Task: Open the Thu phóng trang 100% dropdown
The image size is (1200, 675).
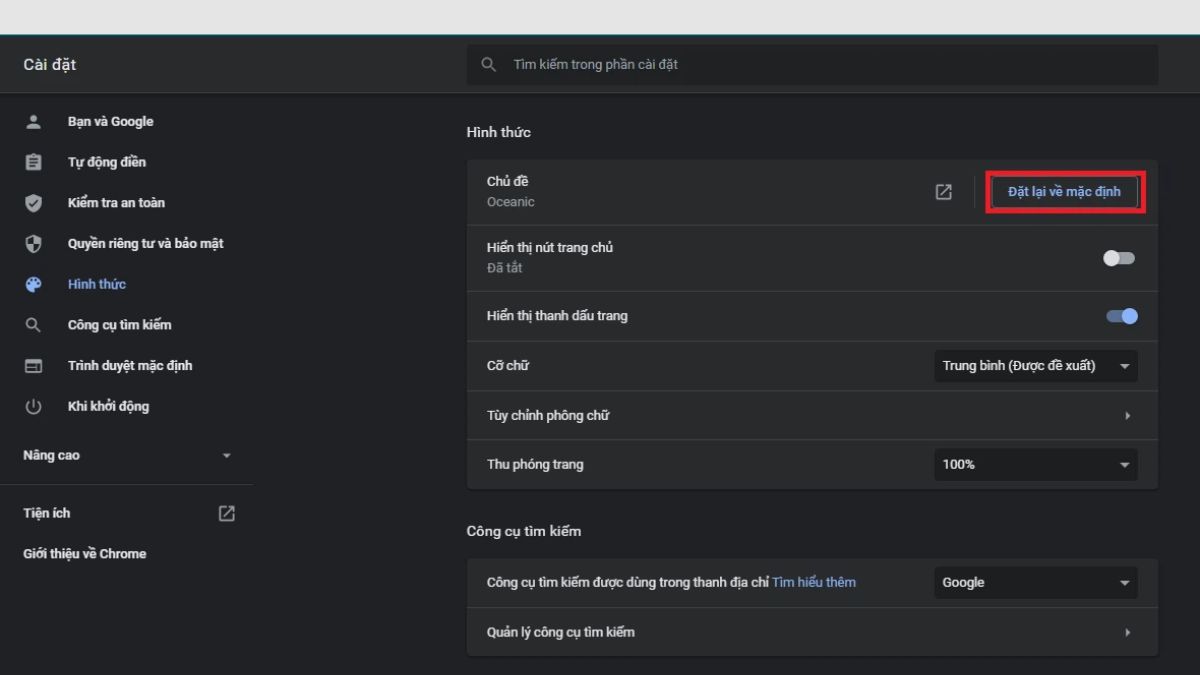Action: click(x=1035, y=465)
